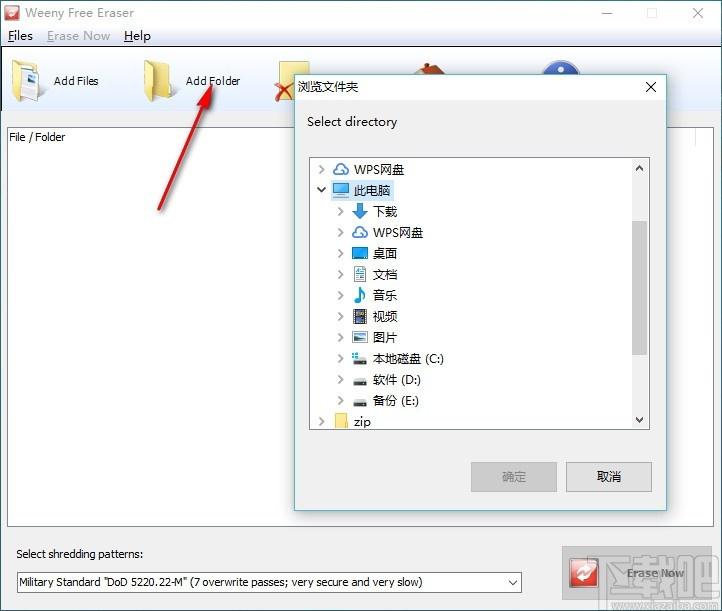Select the 图片 tree item
Screen dimensions: 722x611
coord(384,338)
